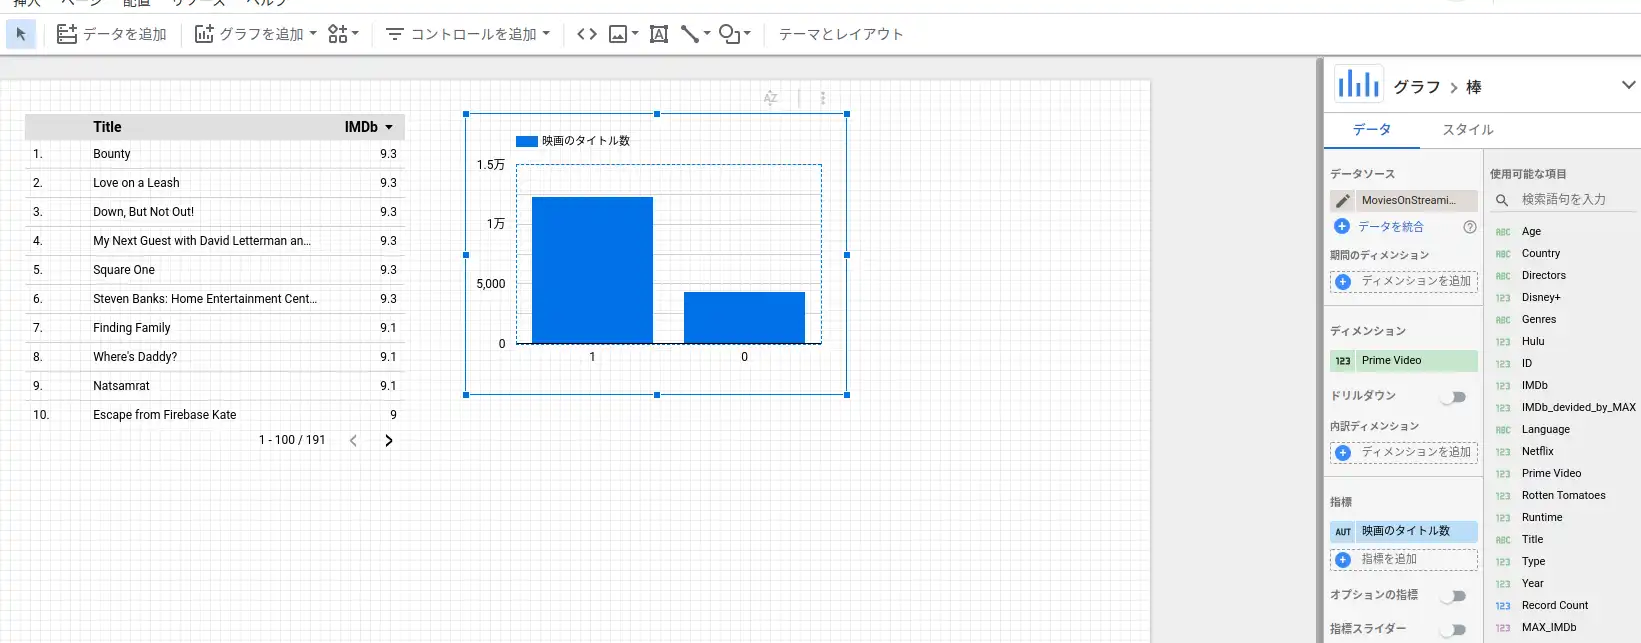Expand the chart type chevron
The height and width of the screenshot is (643, 1641).
[1628, 85]
